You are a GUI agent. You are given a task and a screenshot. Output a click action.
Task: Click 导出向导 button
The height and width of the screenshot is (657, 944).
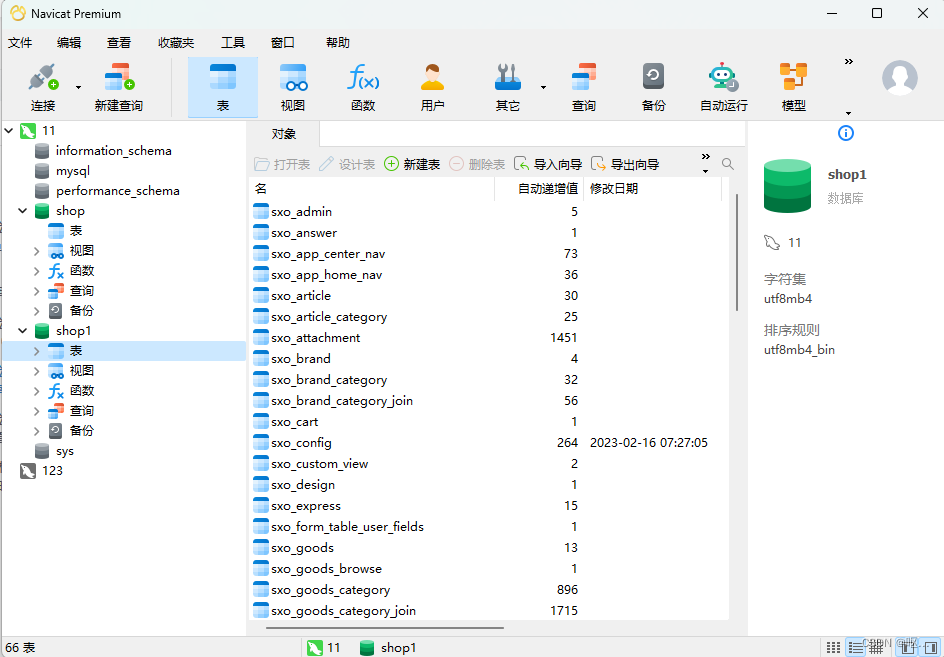626,164
